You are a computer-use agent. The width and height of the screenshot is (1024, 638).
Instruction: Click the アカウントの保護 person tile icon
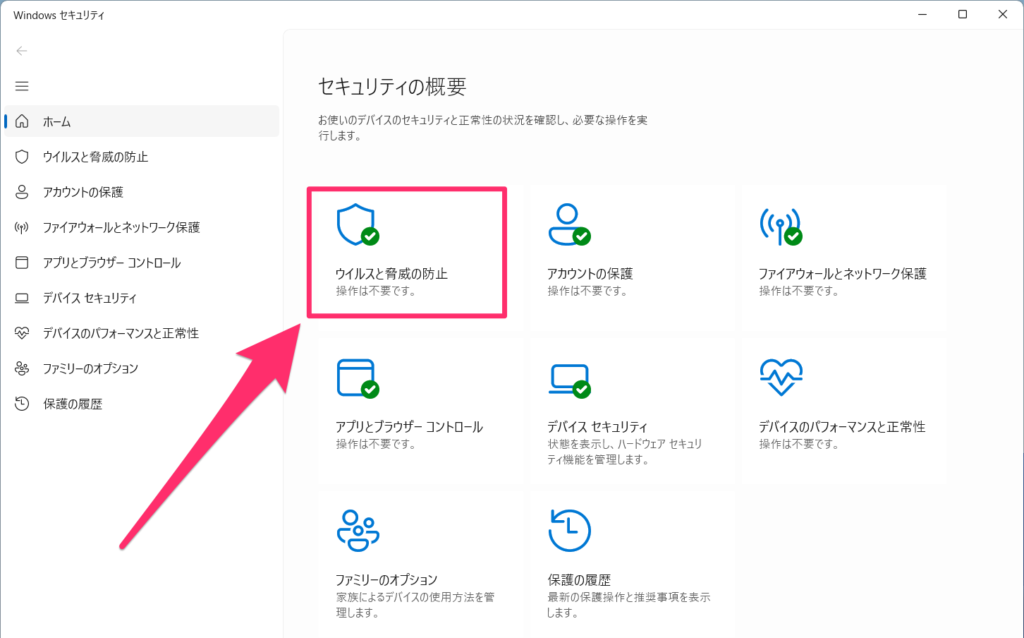pyautogui.click(x=568, y=225)
